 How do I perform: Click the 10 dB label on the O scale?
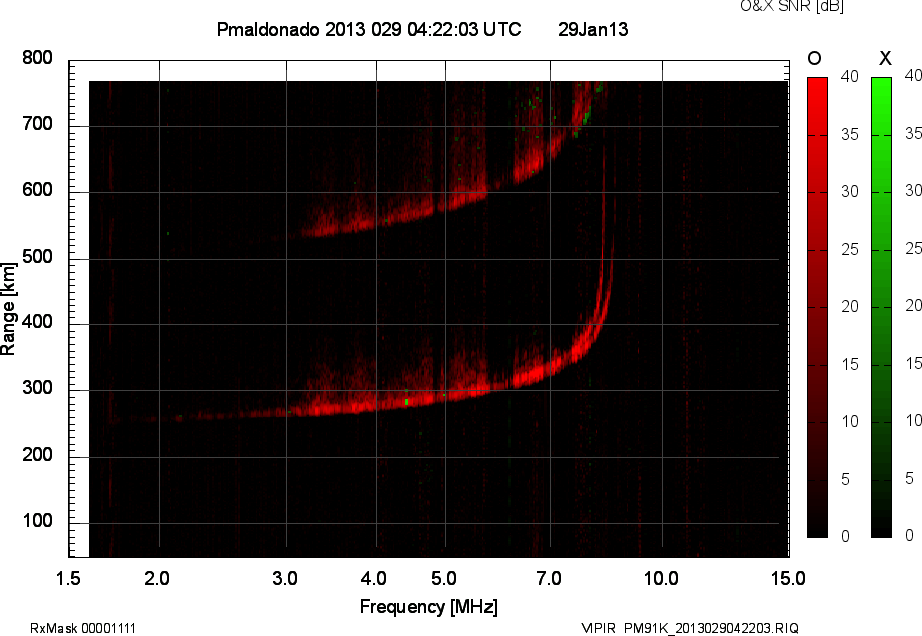coord(850,421)
